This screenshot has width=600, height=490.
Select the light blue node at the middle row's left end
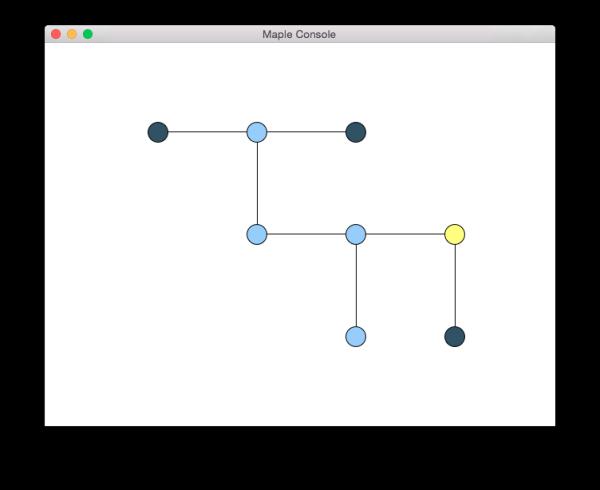click(257, 234)
